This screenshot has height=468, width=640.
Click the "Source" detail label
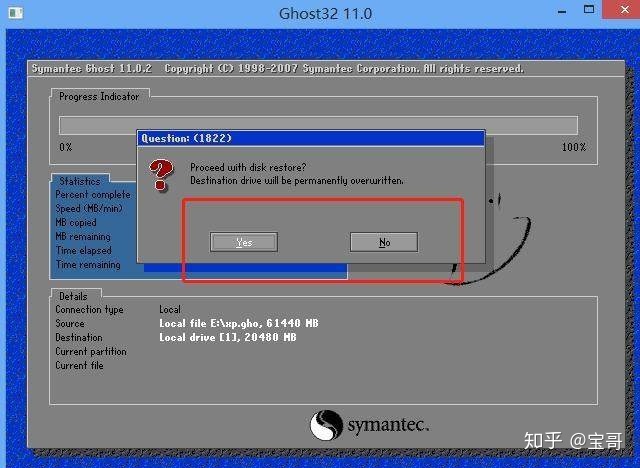pyautogui.click(x=70, y=324)
